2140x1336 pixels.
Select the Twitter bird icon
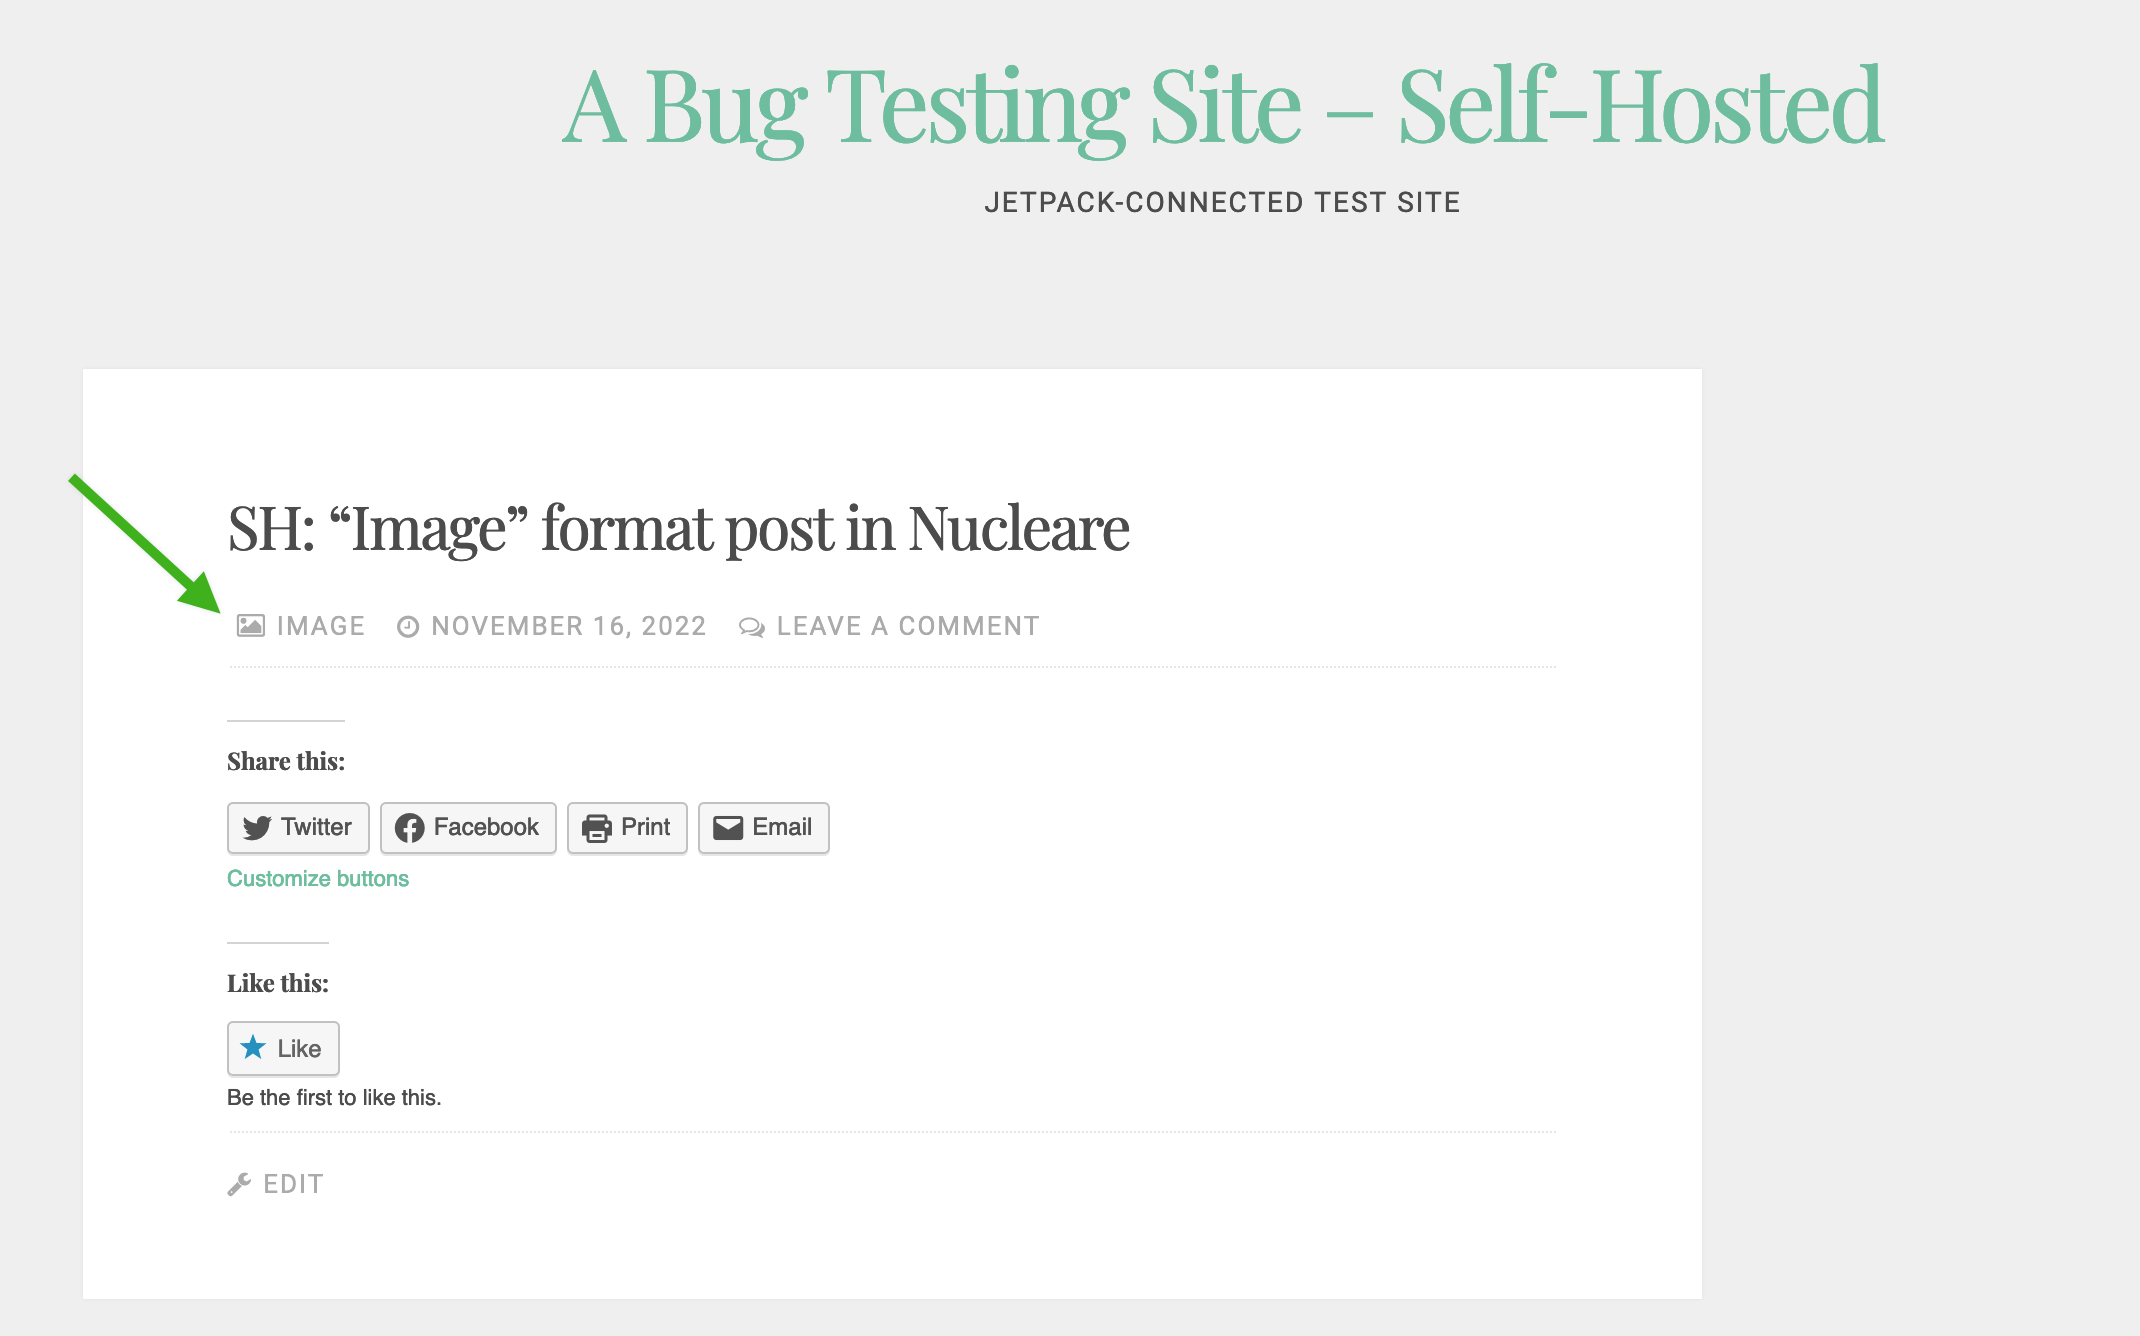coord(257,827)
